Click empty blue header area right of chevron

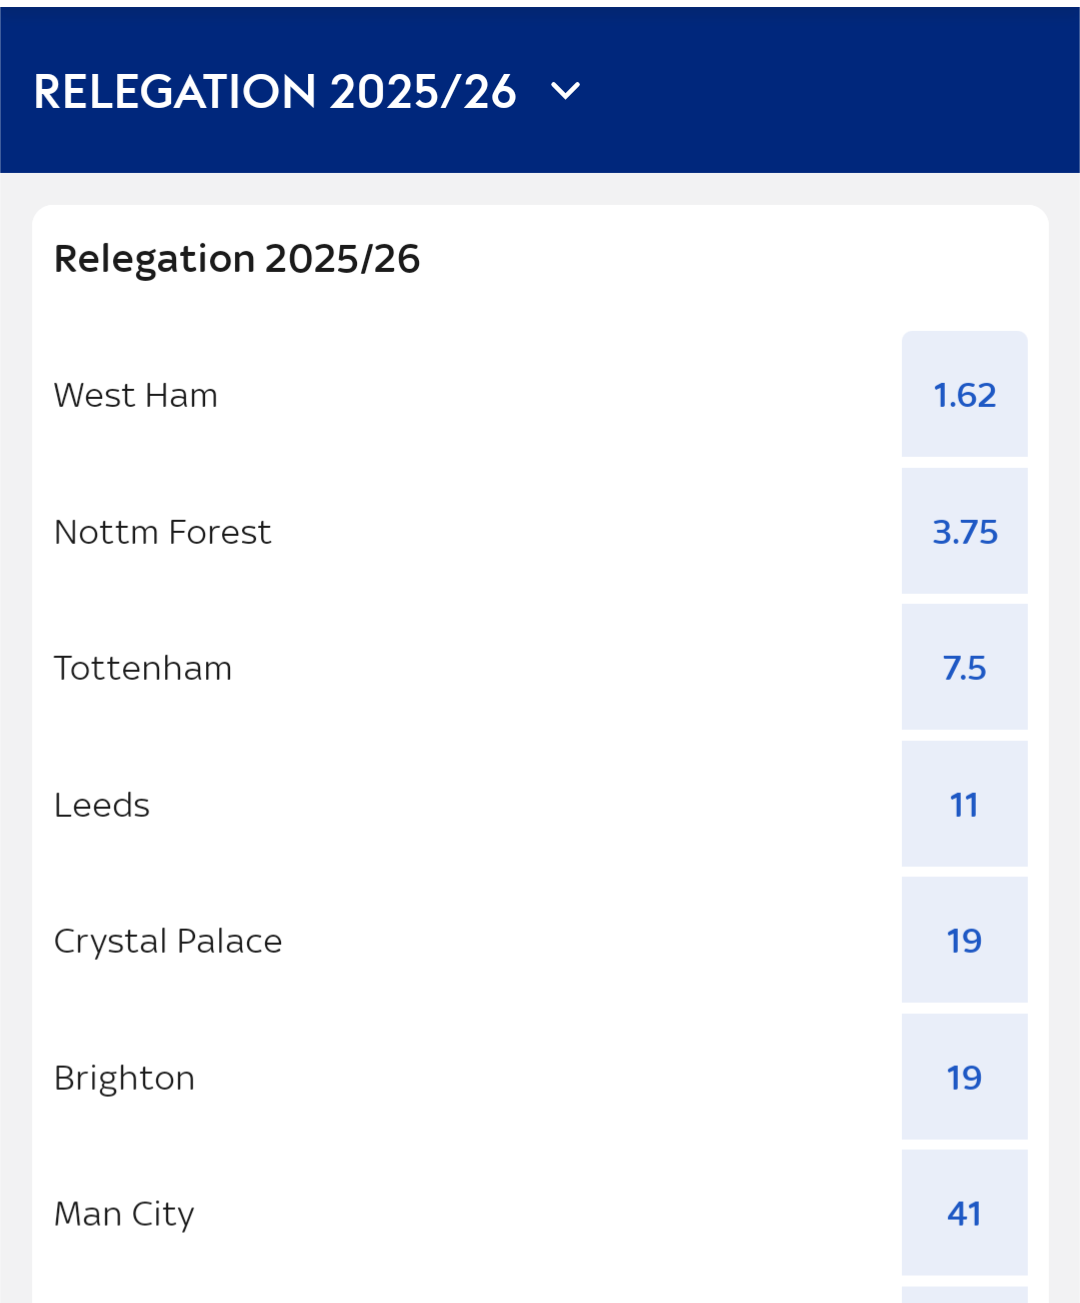(830, 92)
